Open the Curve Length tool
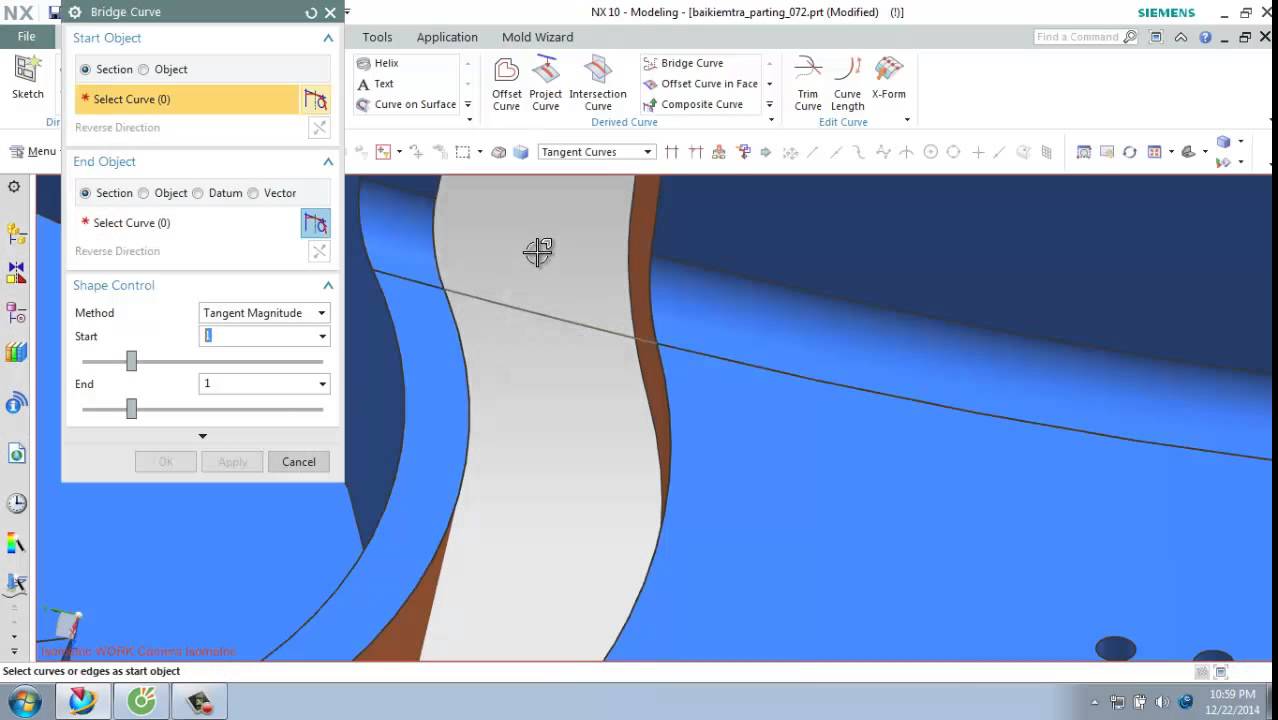The height and width of the screenshot is (720, 1278). point(847,84)
